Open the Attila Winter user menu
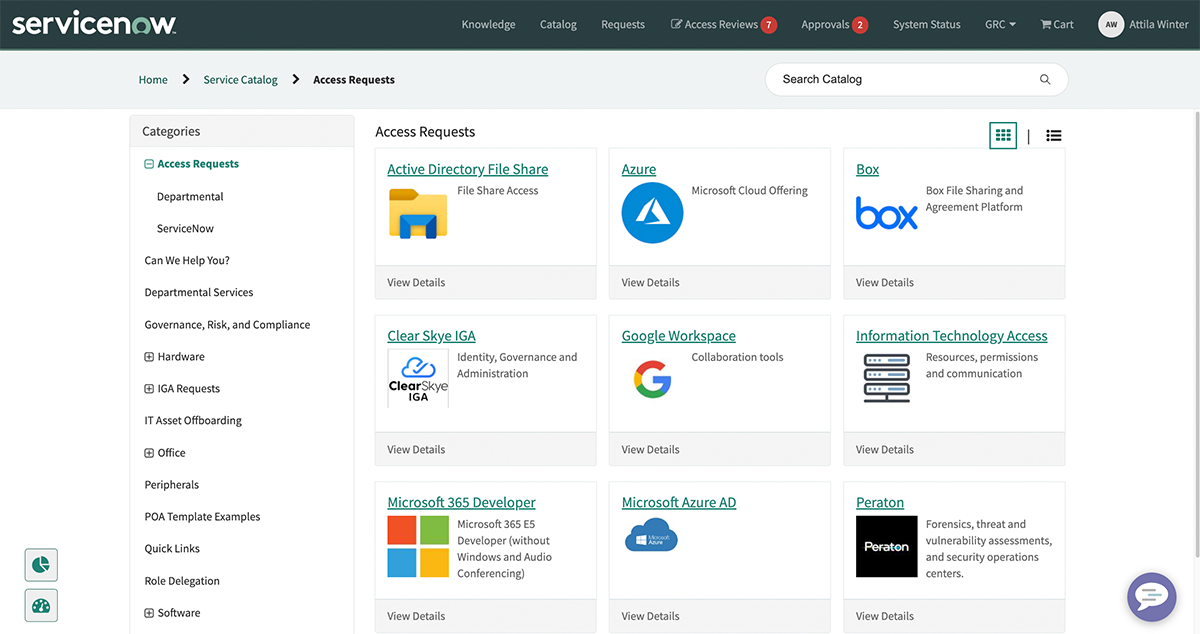The width and height of the screenshot is (1200, 634). (1159, 24)
